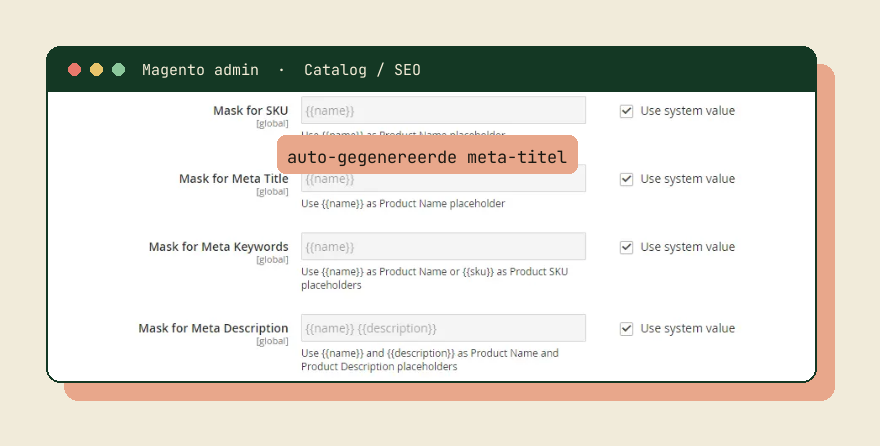Click the {{sku}} placeholder hint for Meta Keywords
This screenshot has height=446, width=880.
(x=478, y=272)
